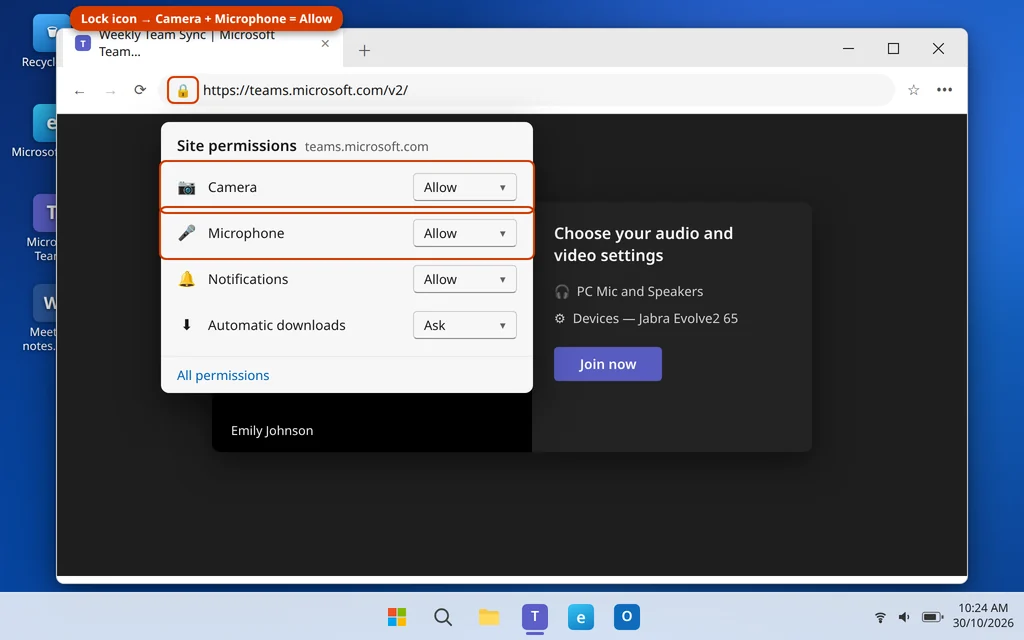This screenshot has width=1024, height=640.
Task: Open the clock showing 10:24 AM
Action: (x=983, y=616)
